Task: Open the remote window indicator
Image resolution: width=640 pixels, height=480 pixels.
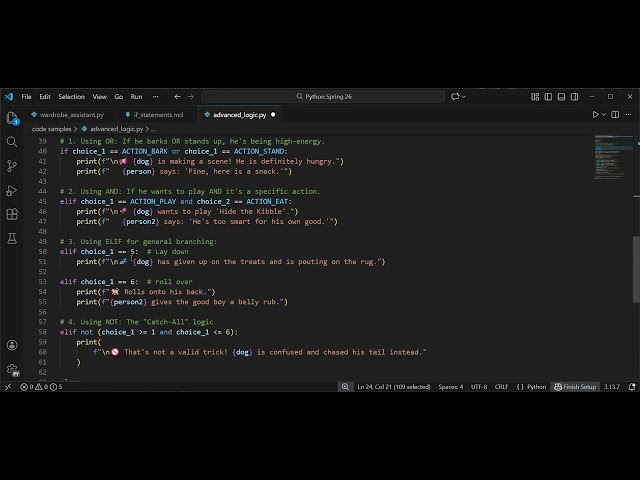Action: click(8, 387)
